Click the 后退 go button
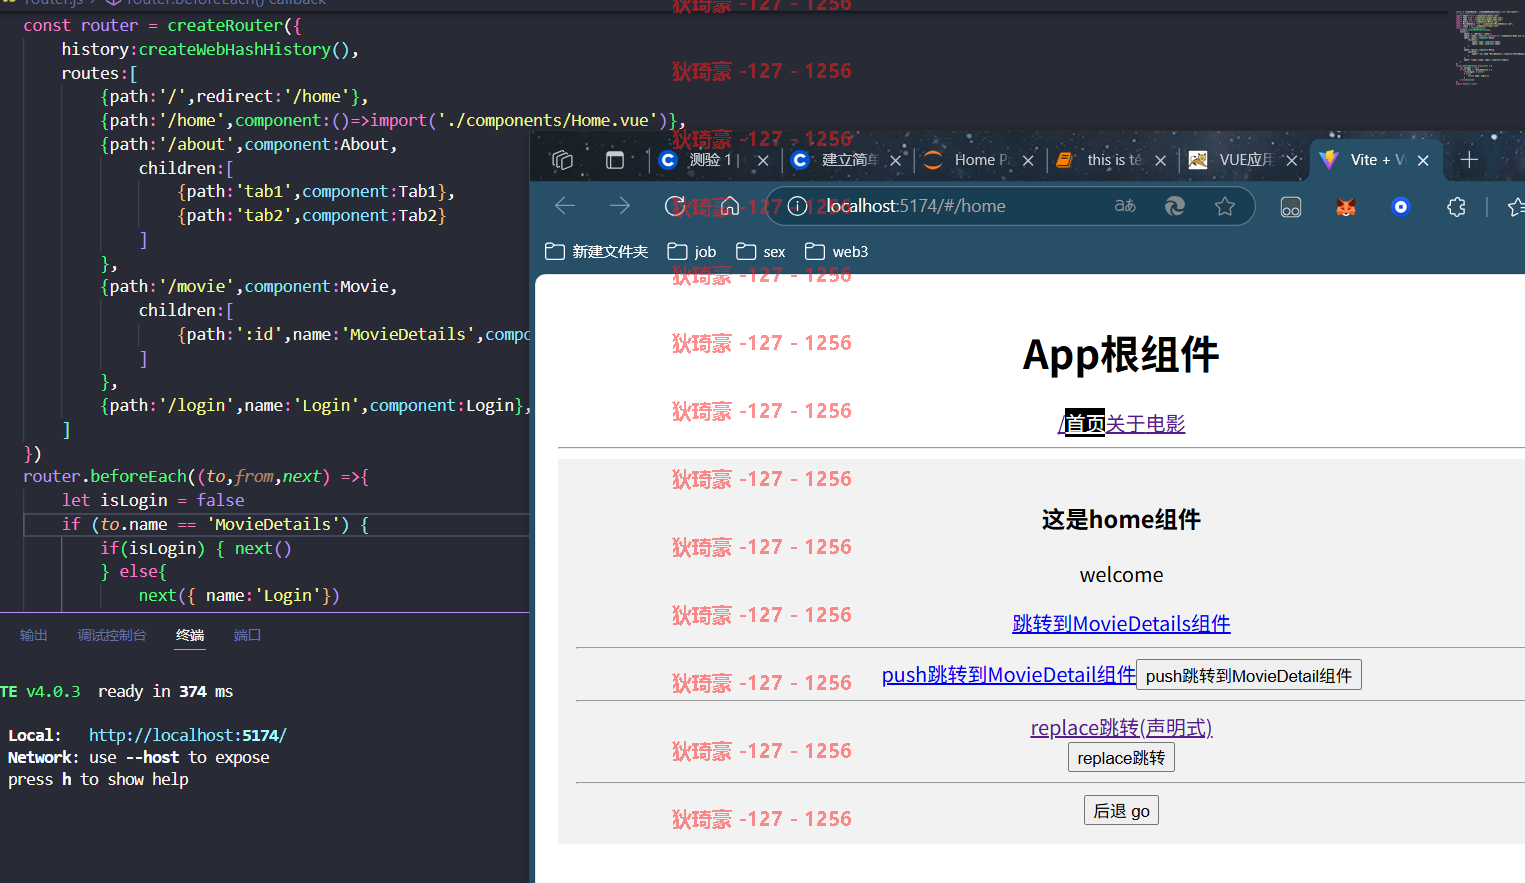The height and width of the screenshot is (883, 1525). 1121,811
